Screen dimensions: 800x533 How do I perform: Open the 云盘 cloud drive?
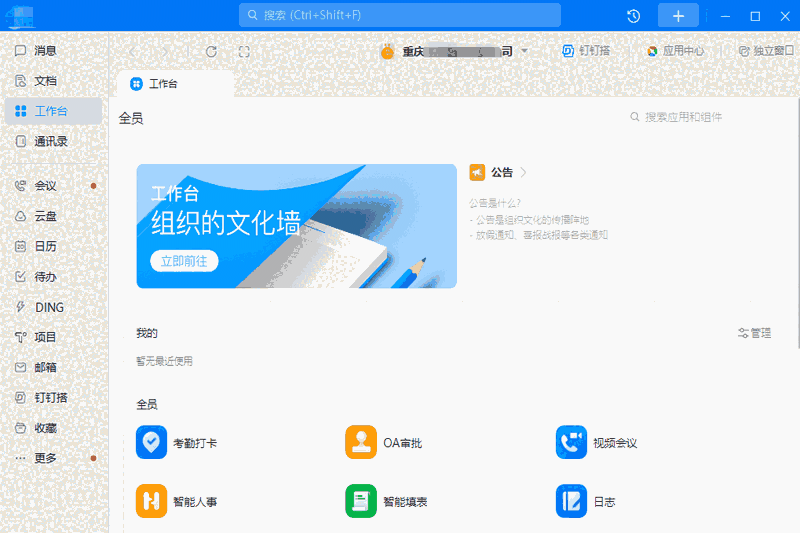click(x=45, y=216)
